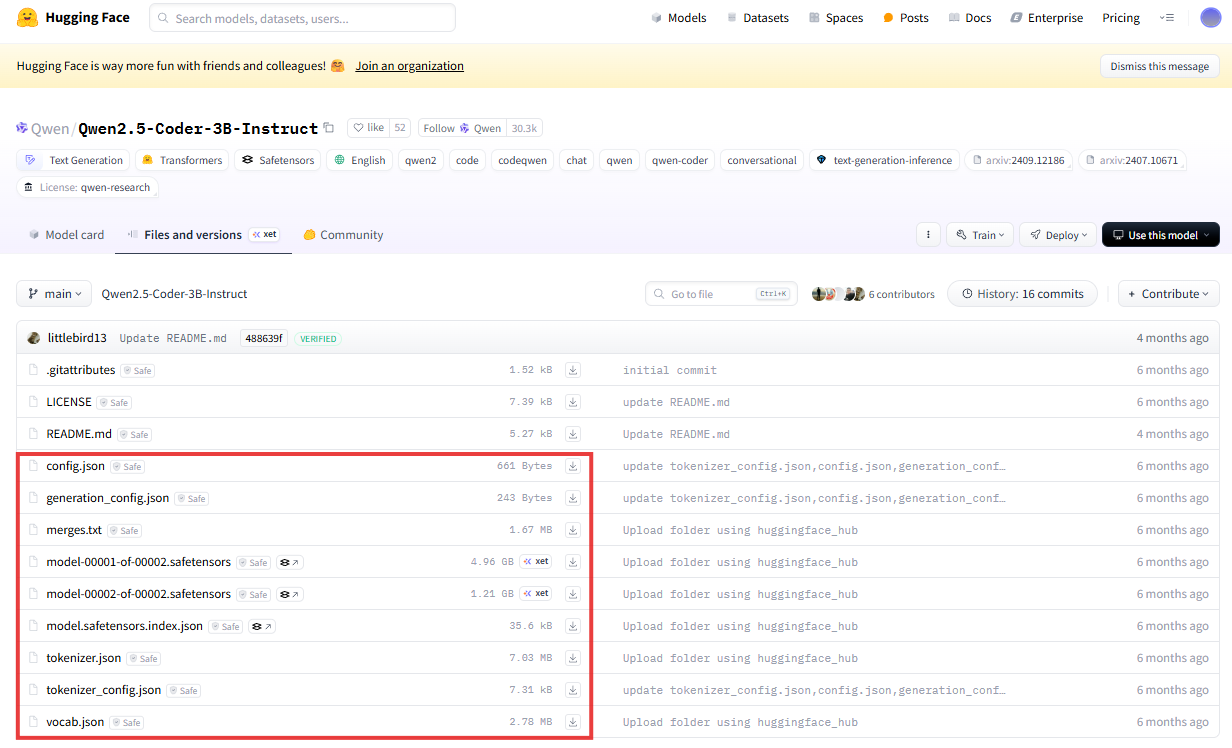Open the tokenizer.json file
Viewport: 1232px width, 748px height.
[83, 658]
